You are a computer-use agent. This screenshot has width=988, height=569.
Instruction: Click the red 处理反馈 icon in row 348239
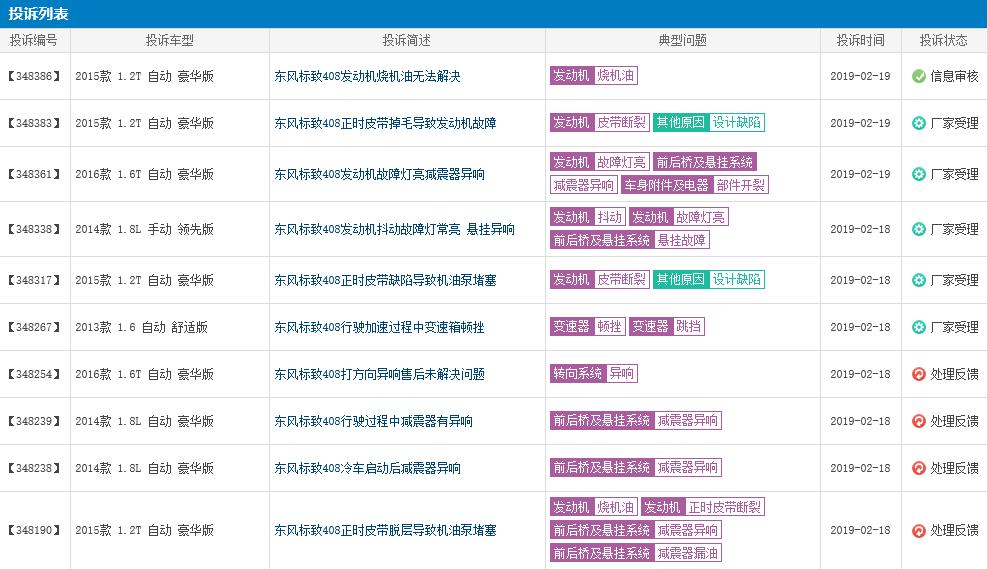919,421
